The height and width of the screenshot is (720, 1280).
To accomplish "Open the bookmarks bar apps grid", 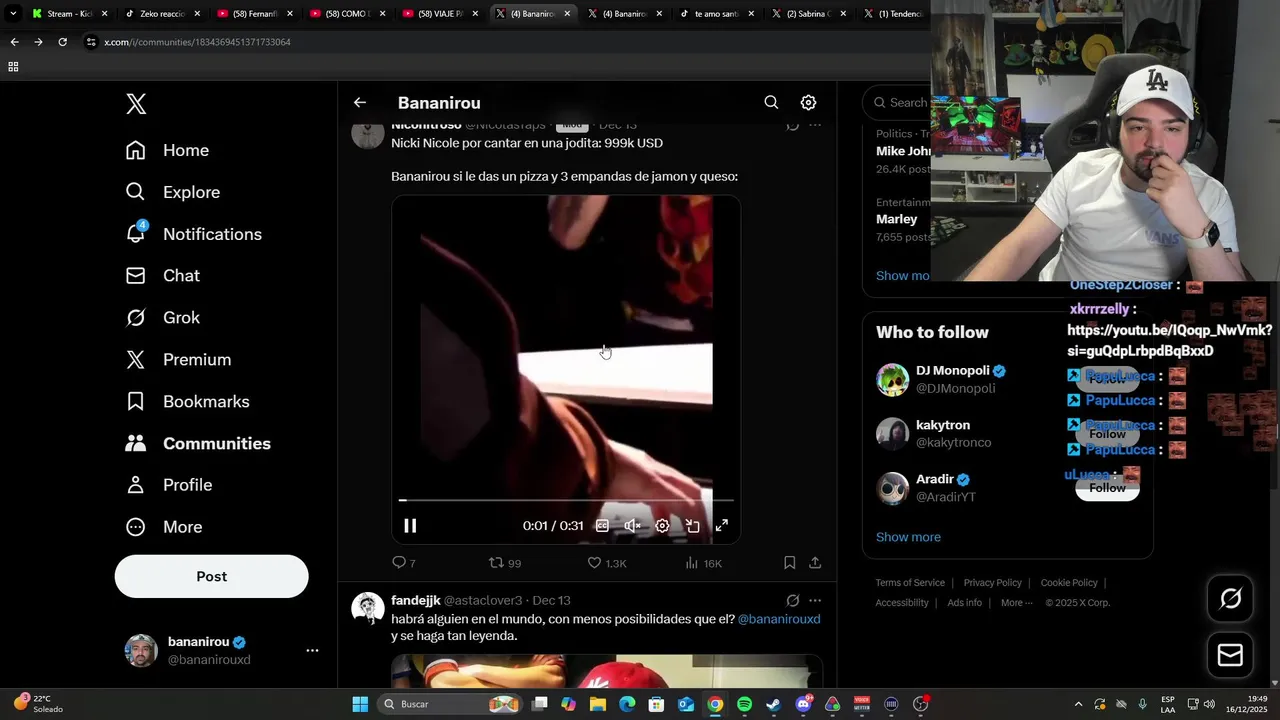I will [x=13, y=67].
